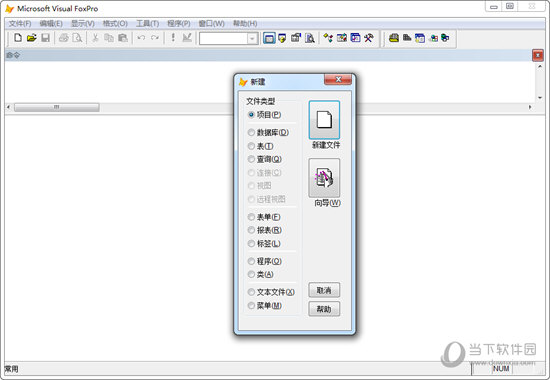Viewport: 550px width, 380px height.
Task: Click the yellow printer-like icon in second toolbar
Action: (394, 38)
